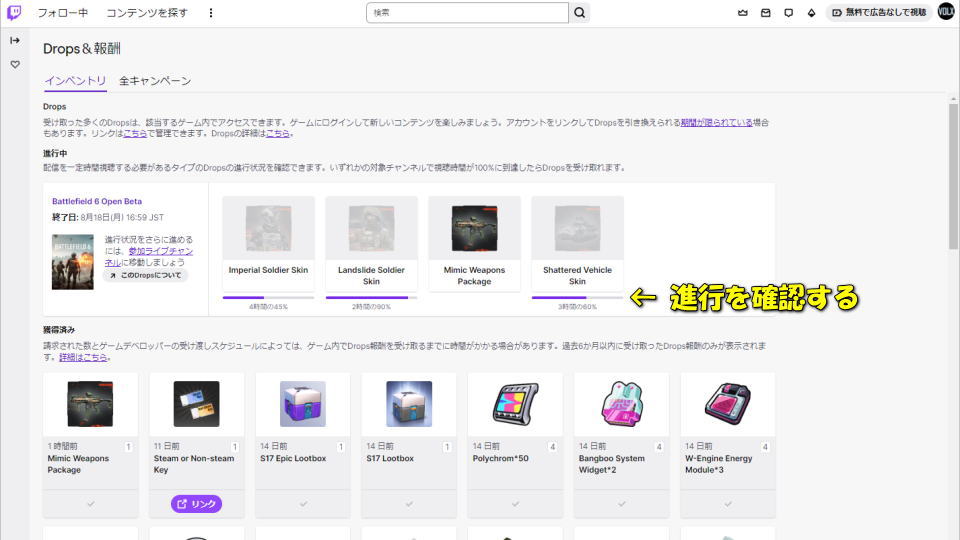
Task: Click the Imperial Soldier Skin progress bar
Action: [268, 298]
